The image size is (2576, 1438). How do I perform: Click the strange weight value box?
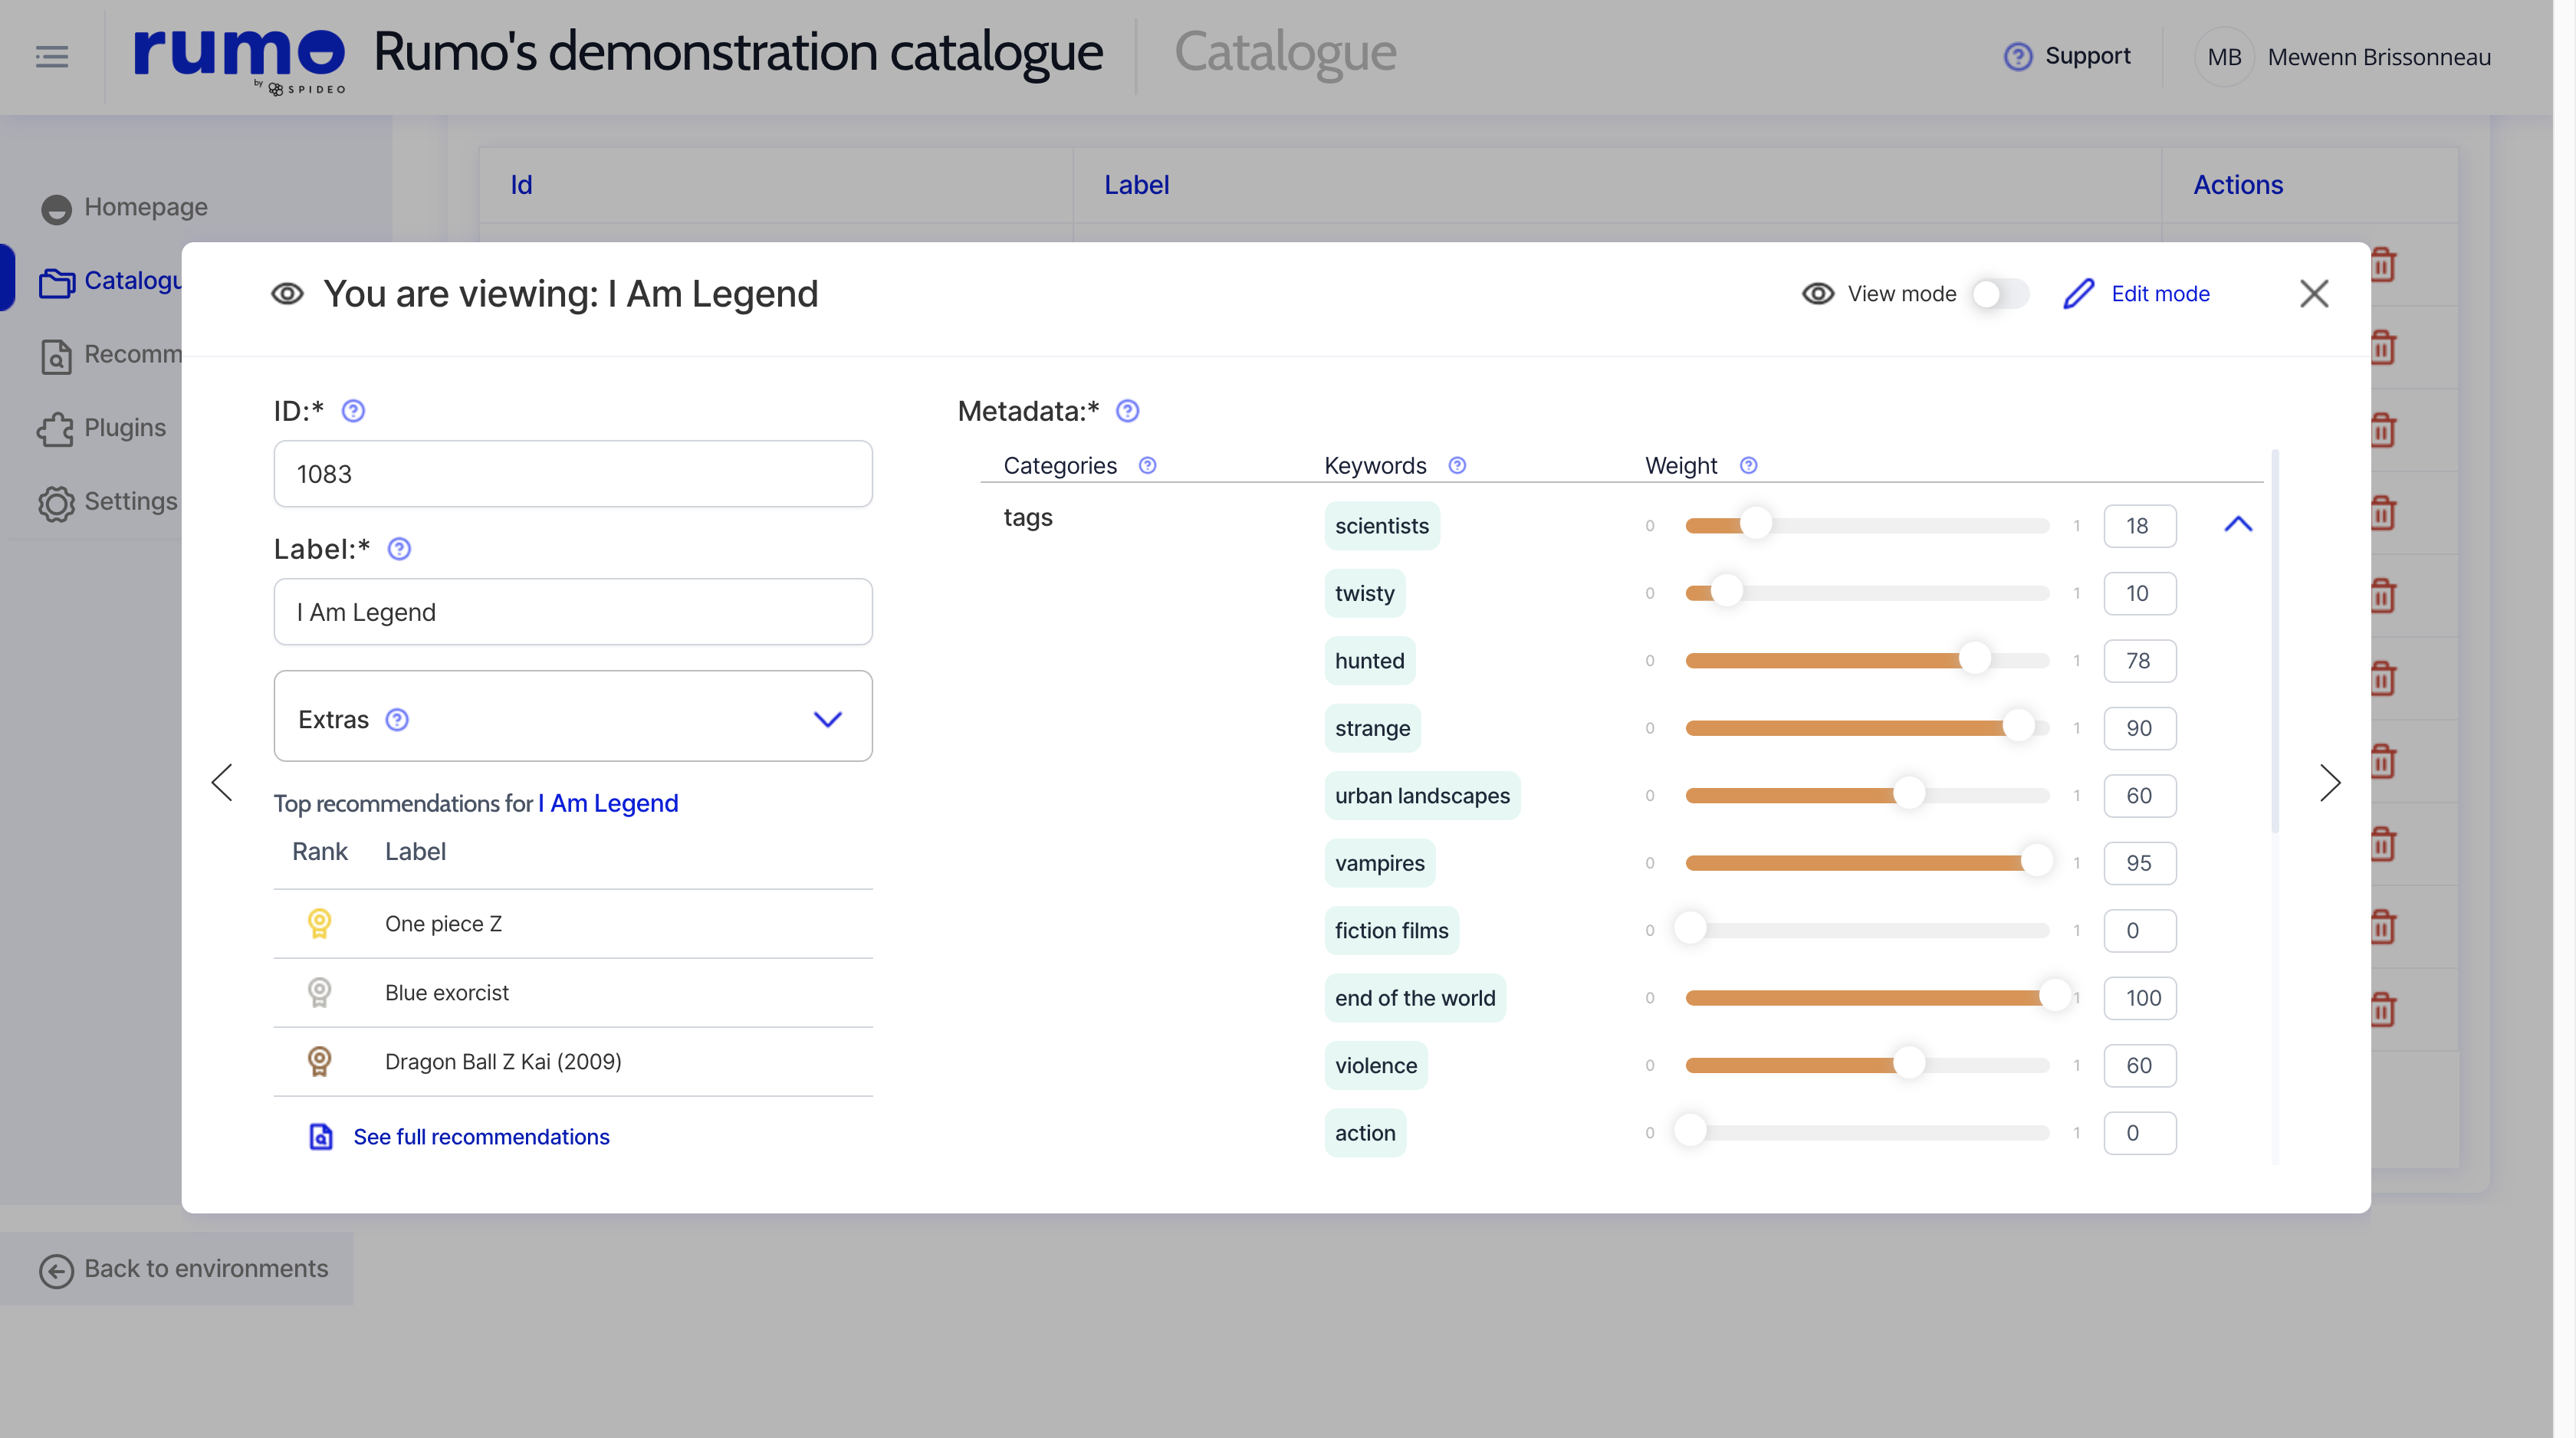click(2140, 728)
